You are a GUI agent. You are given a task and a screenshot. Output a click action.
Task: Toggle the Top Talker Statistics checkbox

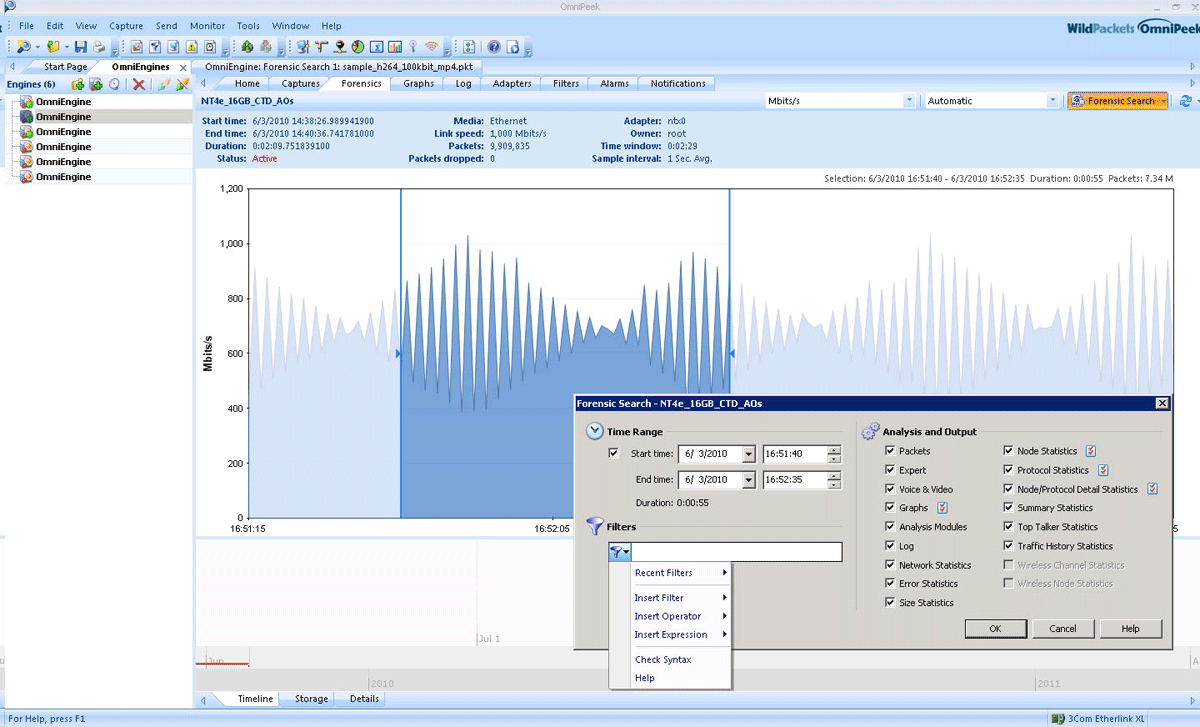pos(1009,527)
